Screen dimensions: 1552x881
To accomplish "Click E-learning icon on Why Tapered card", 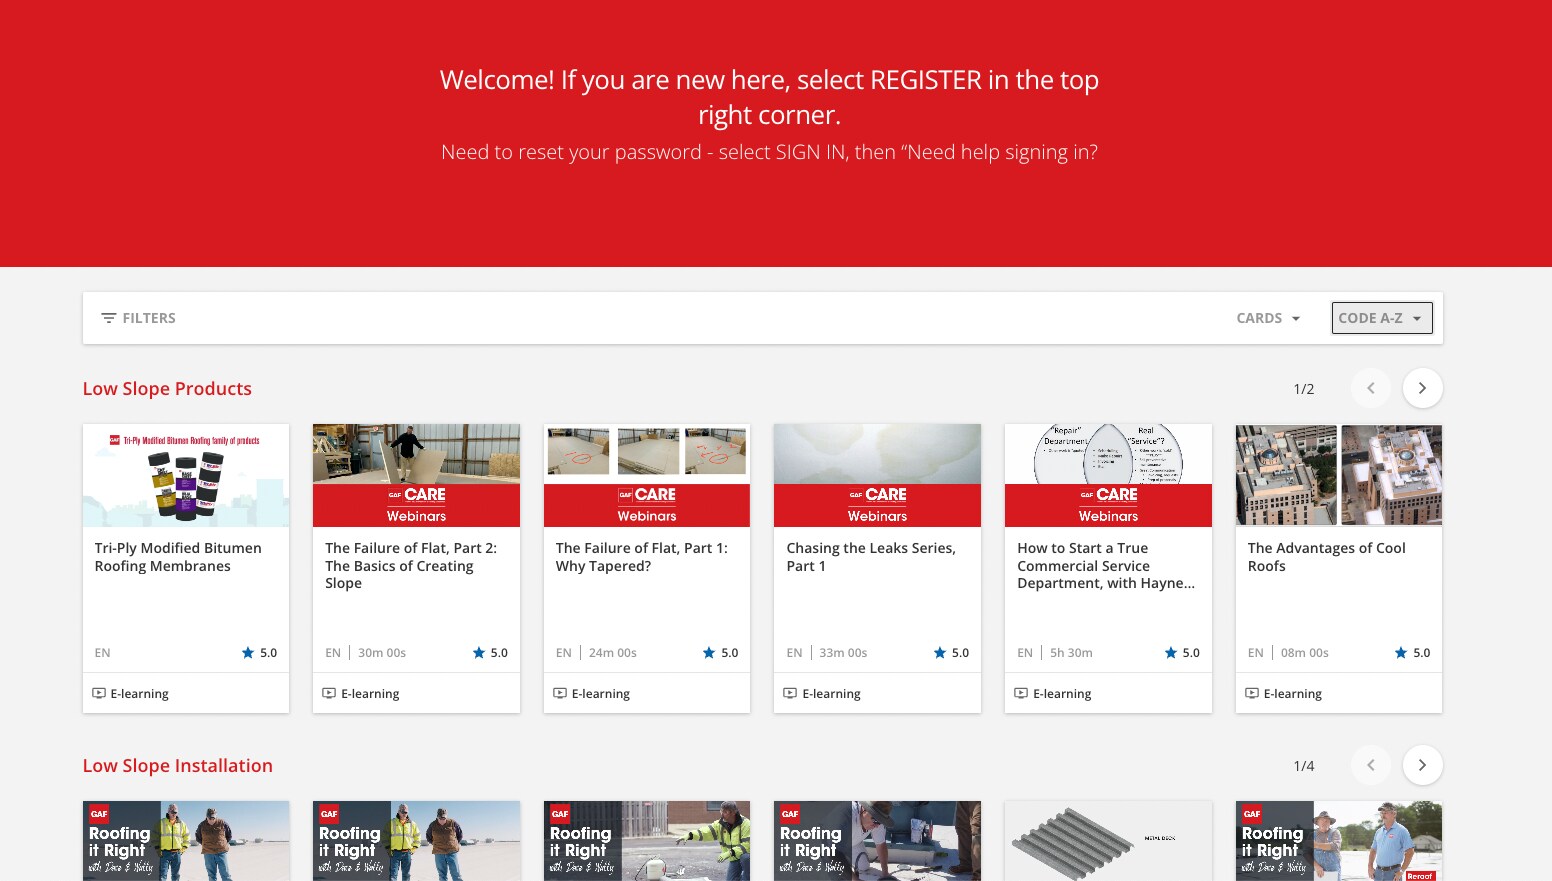I will coord(560,693).
